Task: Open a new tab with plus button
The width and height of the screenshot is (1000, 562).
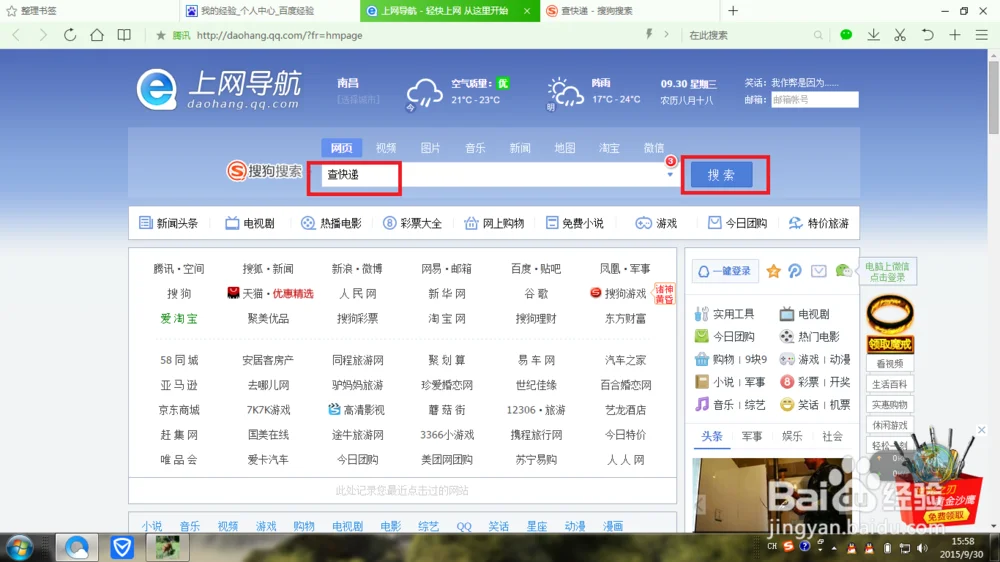Action: coord(733,11)
